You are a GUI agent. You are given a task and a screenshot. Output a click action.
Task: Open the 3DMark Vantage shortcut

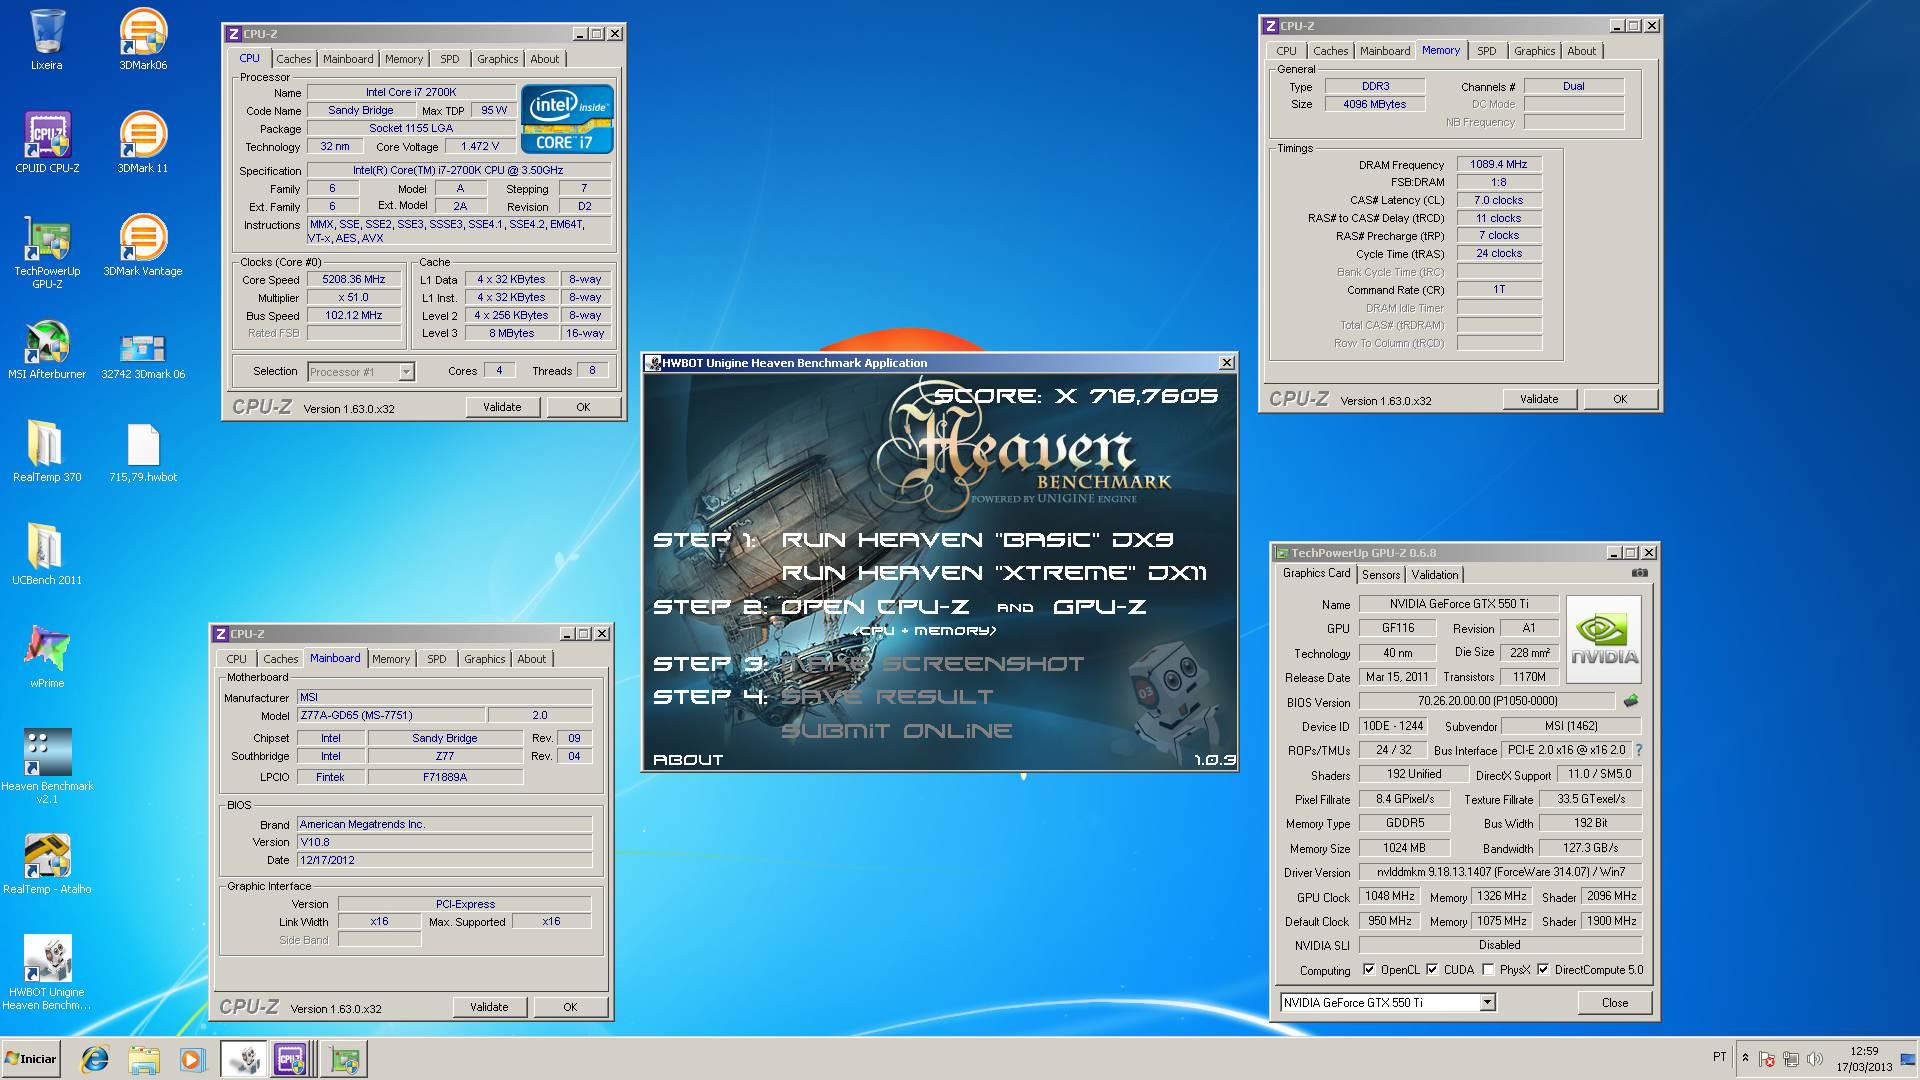[x=143, y=246]
